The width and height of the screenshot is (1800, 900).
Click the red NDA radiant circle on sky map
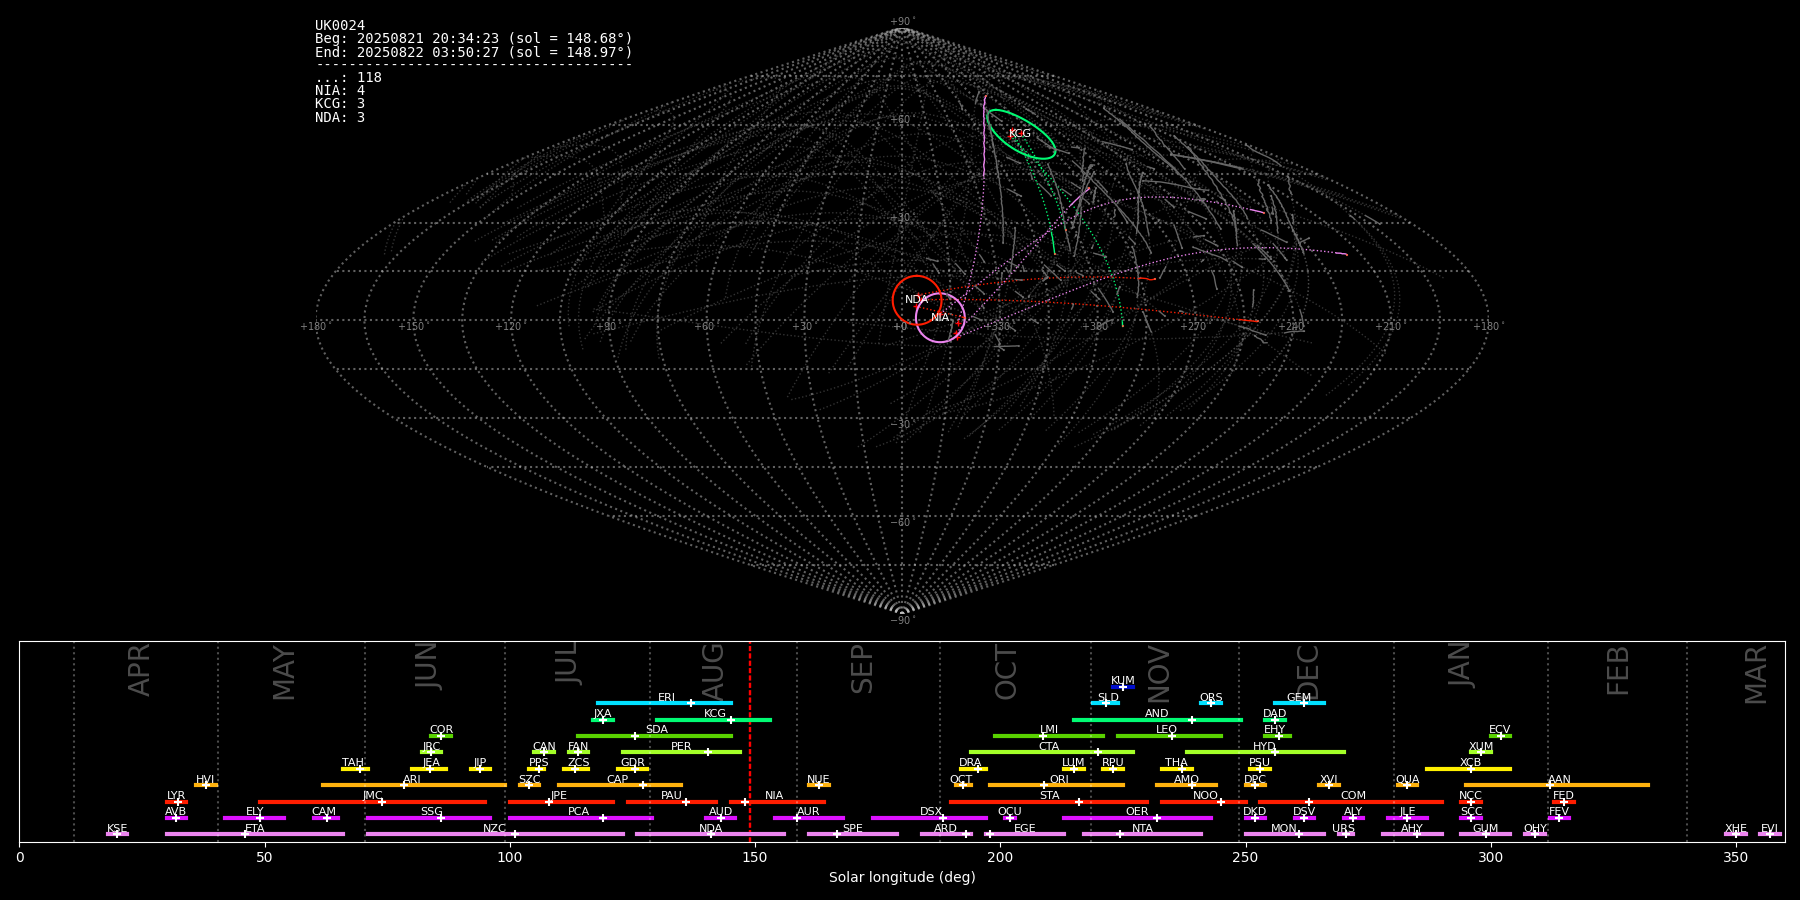coord(917,300)
